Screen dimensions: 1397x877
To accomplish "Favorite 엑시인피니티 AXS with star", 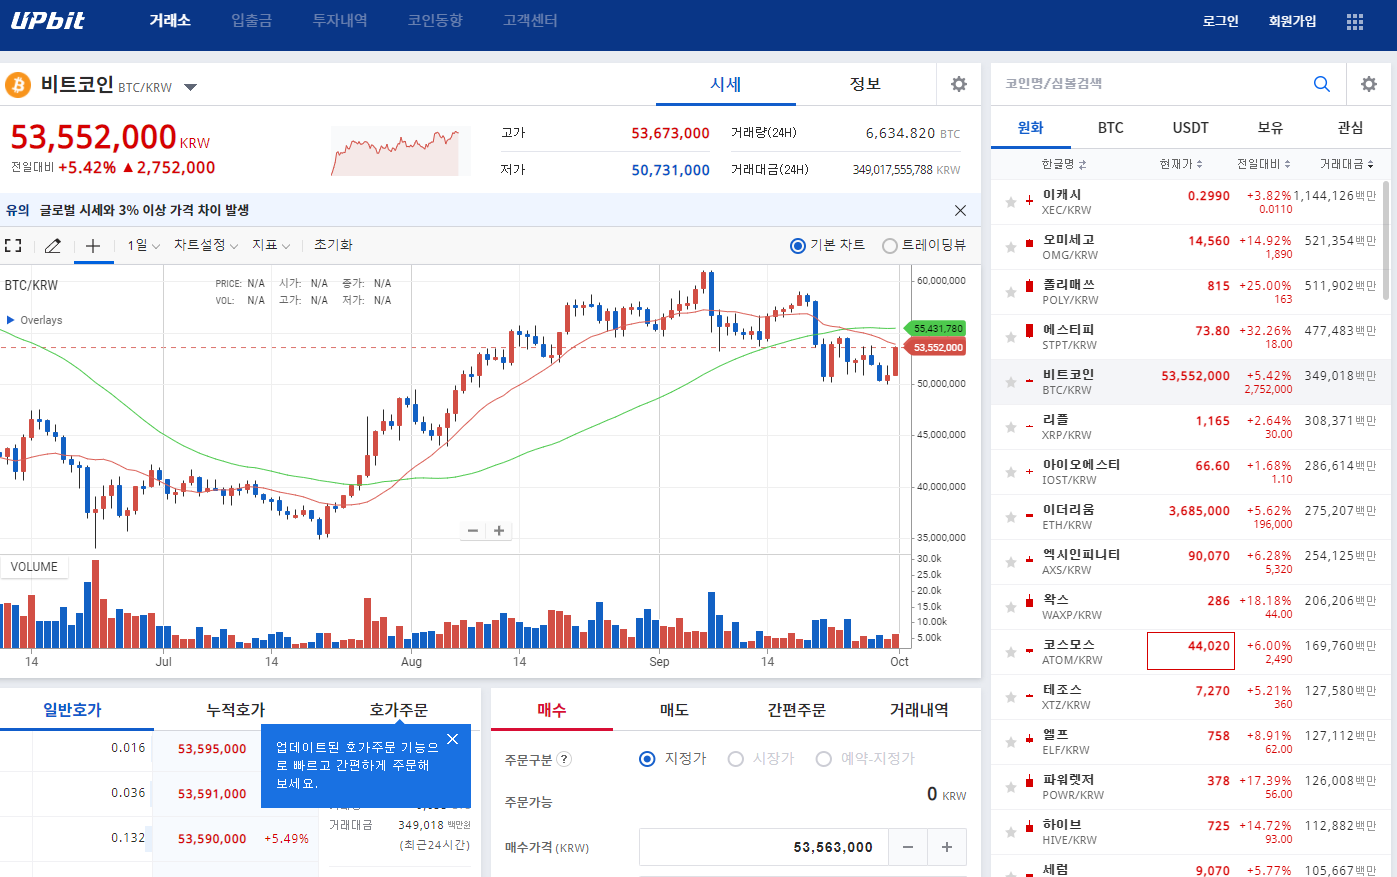I will (x=1011, y=563).
